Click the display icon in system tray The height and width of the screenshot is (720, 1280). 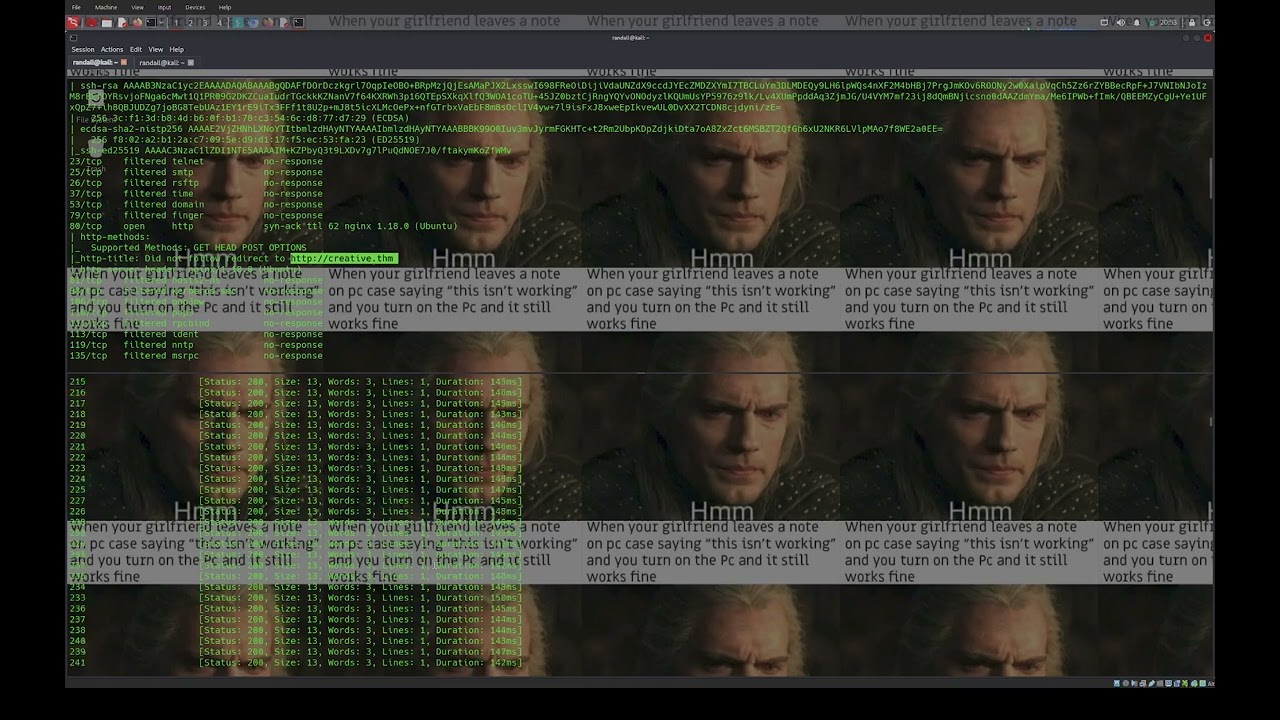pos(1104,22)
